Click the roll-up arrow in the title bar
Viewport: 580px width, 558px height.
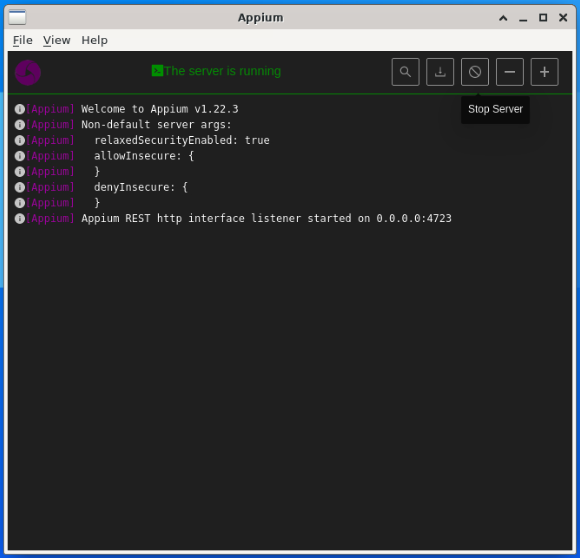coord(503,18)
